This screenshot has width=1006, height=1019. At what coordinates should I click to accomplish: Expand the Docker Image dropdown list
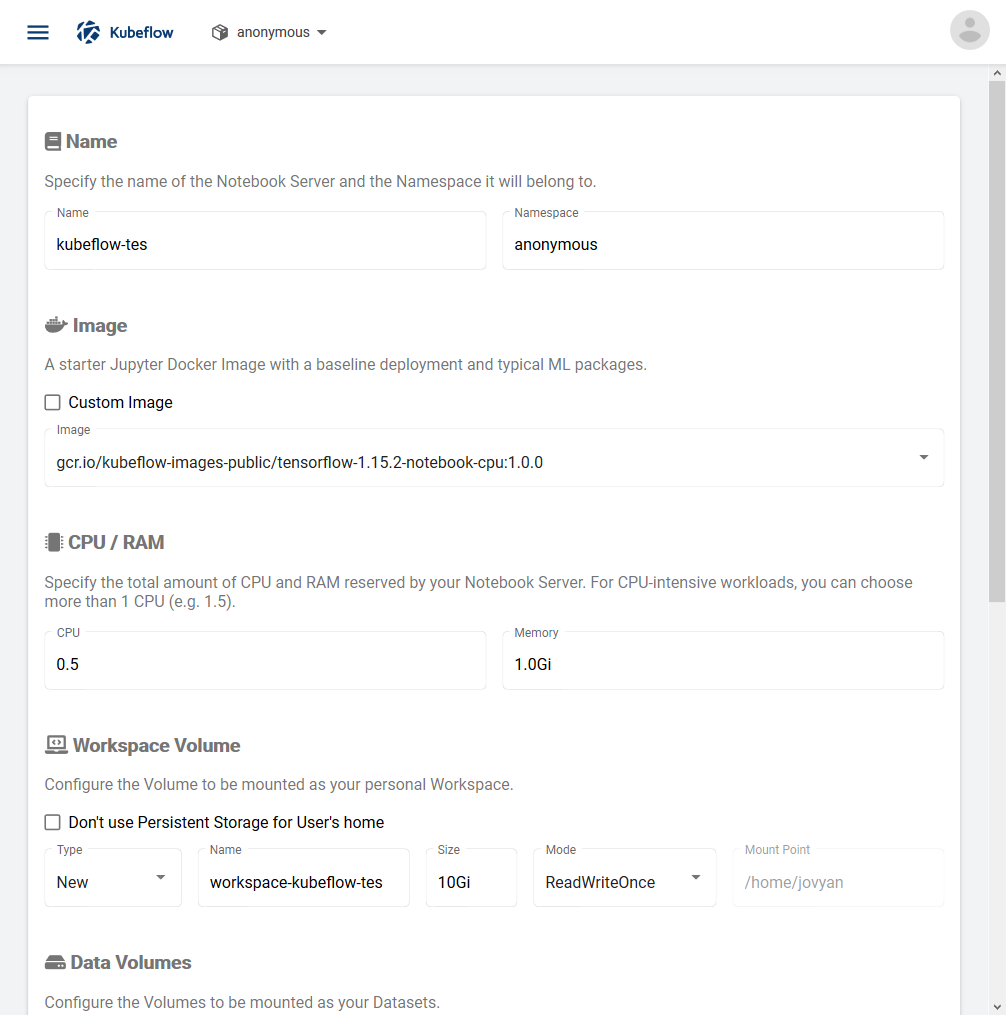(923, 458)
